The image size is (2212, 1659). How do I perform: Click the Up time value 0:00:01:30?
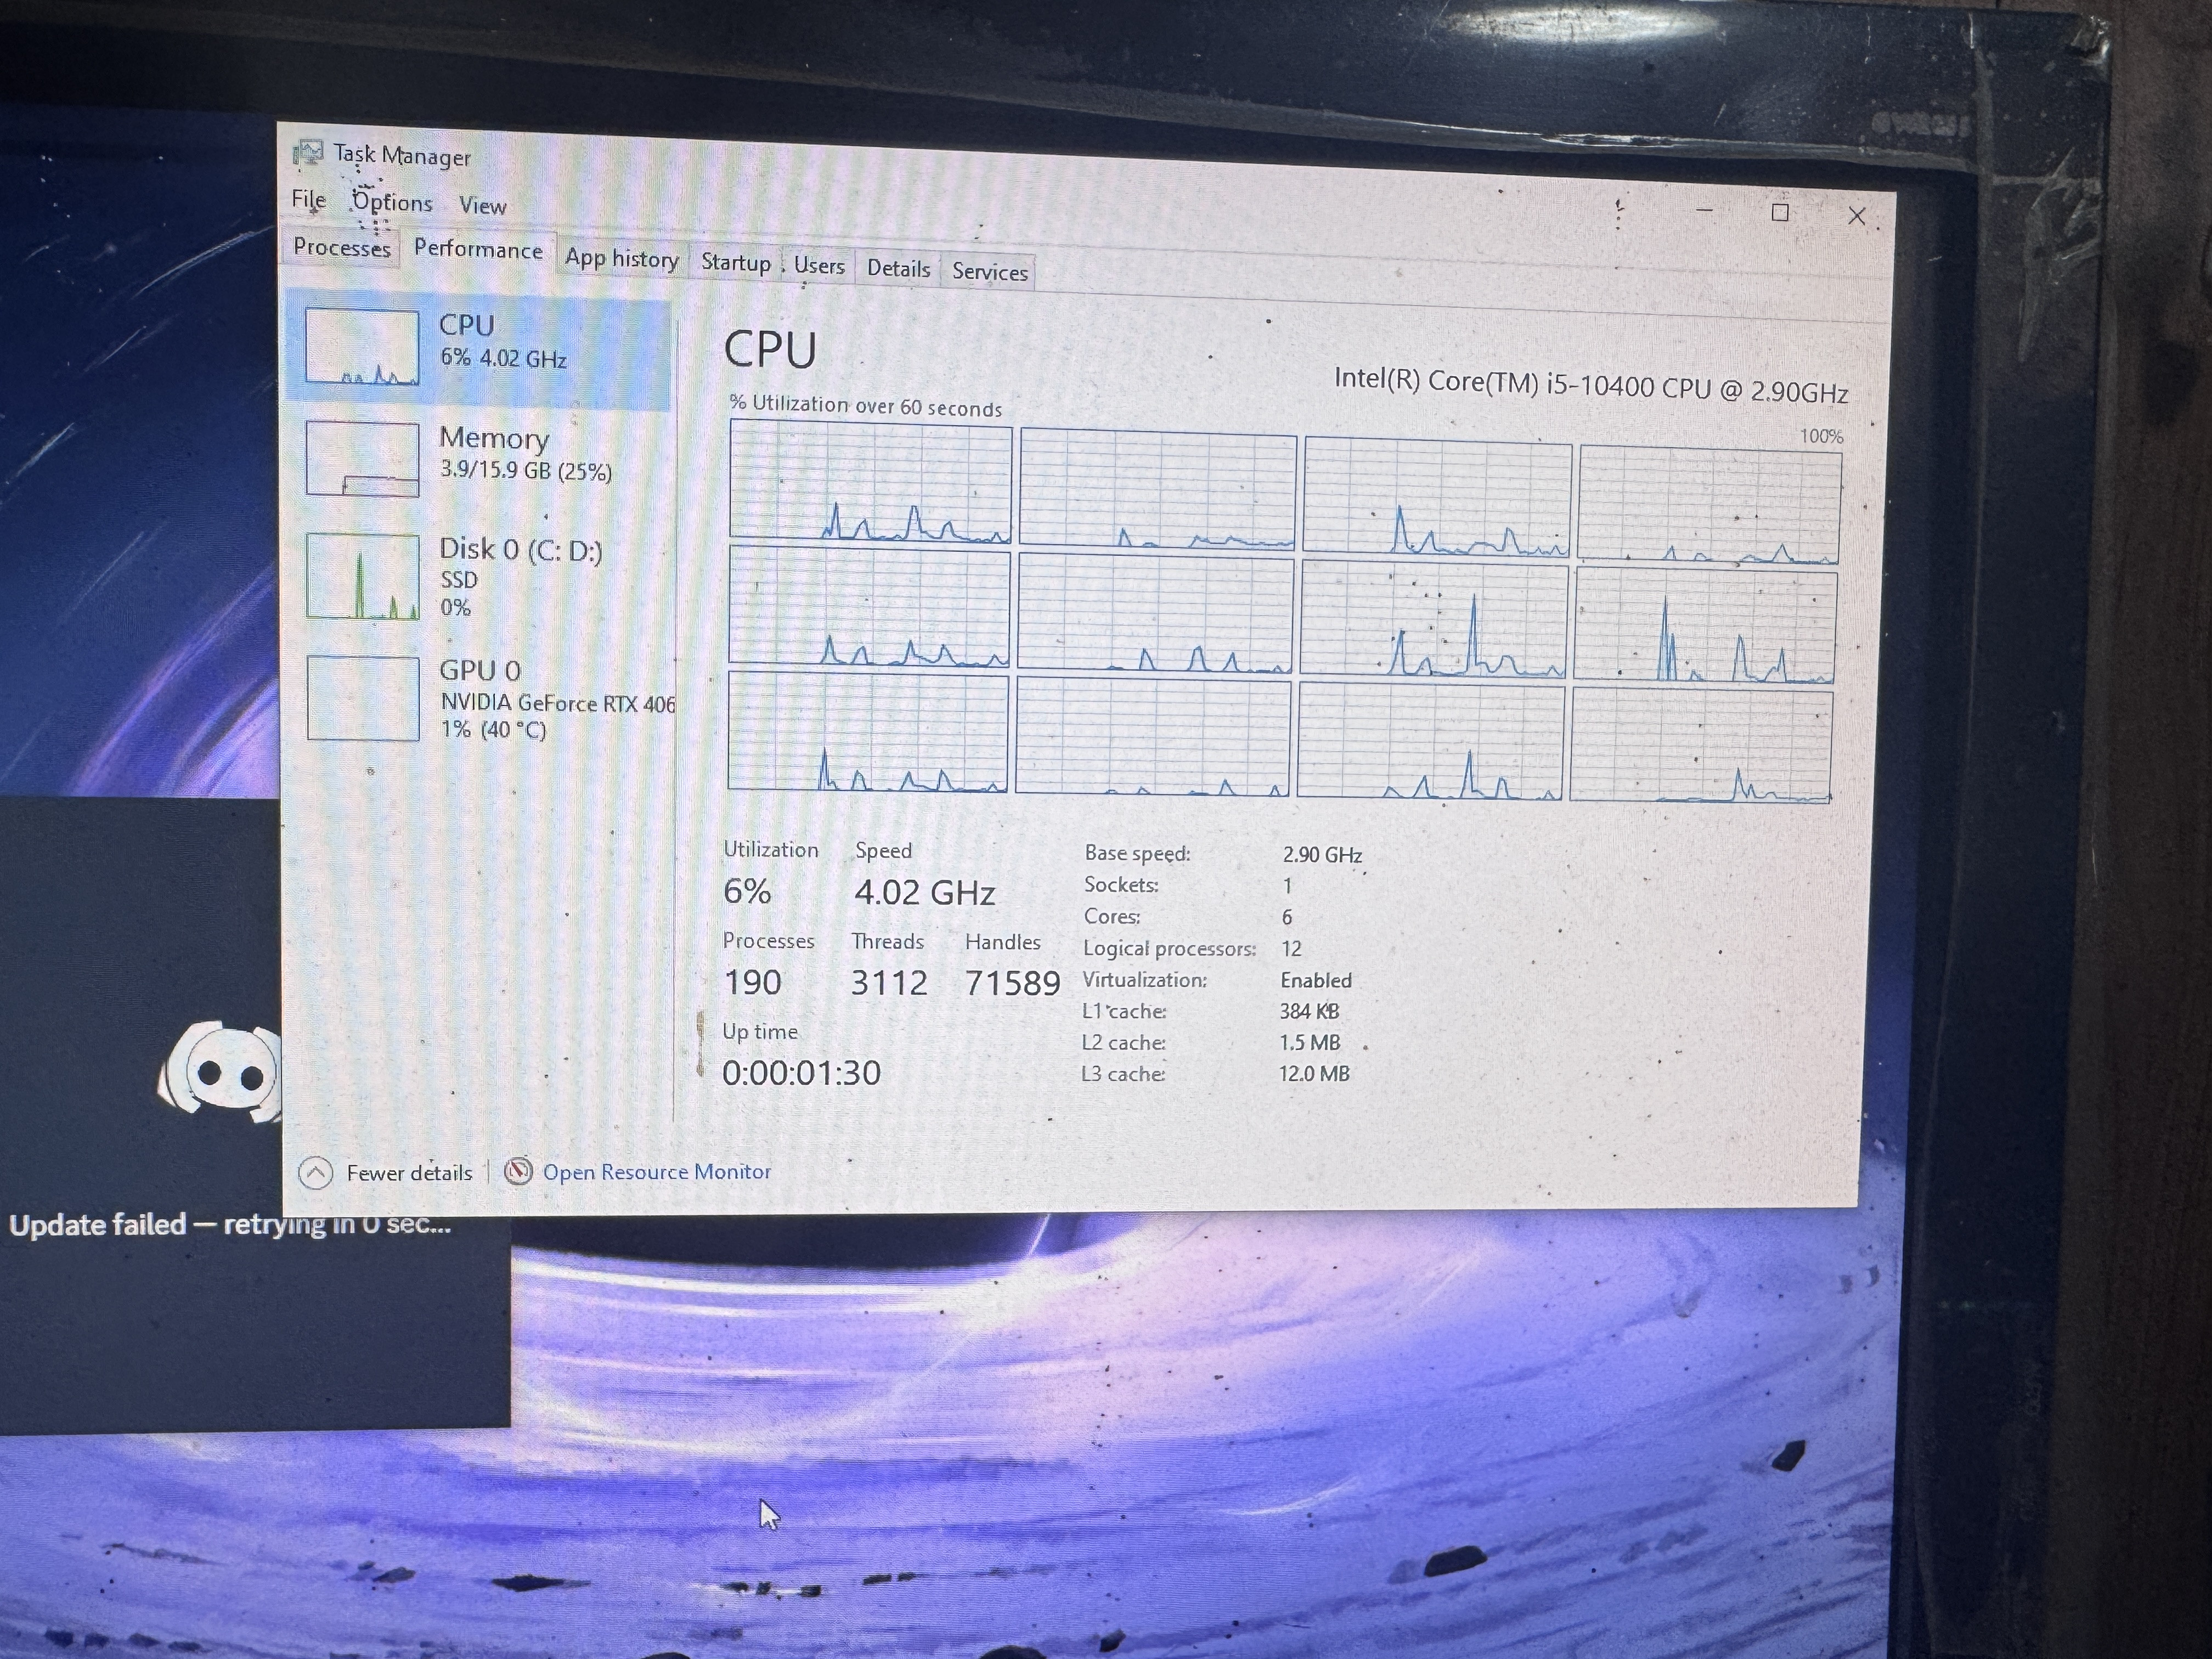(x=801, y=1073)
